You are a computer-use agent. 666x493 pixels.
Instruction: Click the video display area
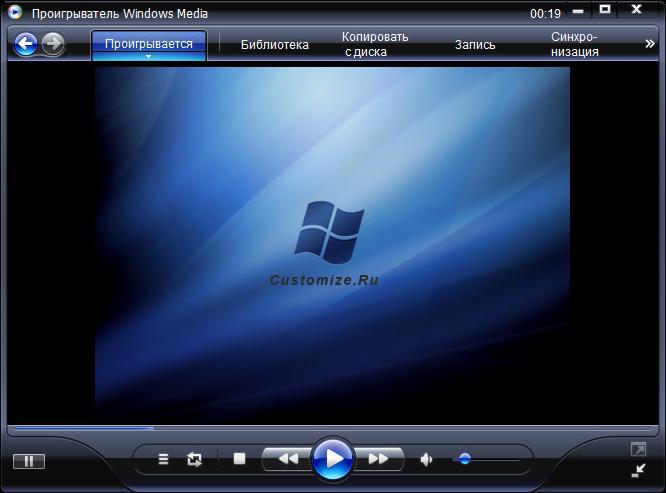(332, 242)
